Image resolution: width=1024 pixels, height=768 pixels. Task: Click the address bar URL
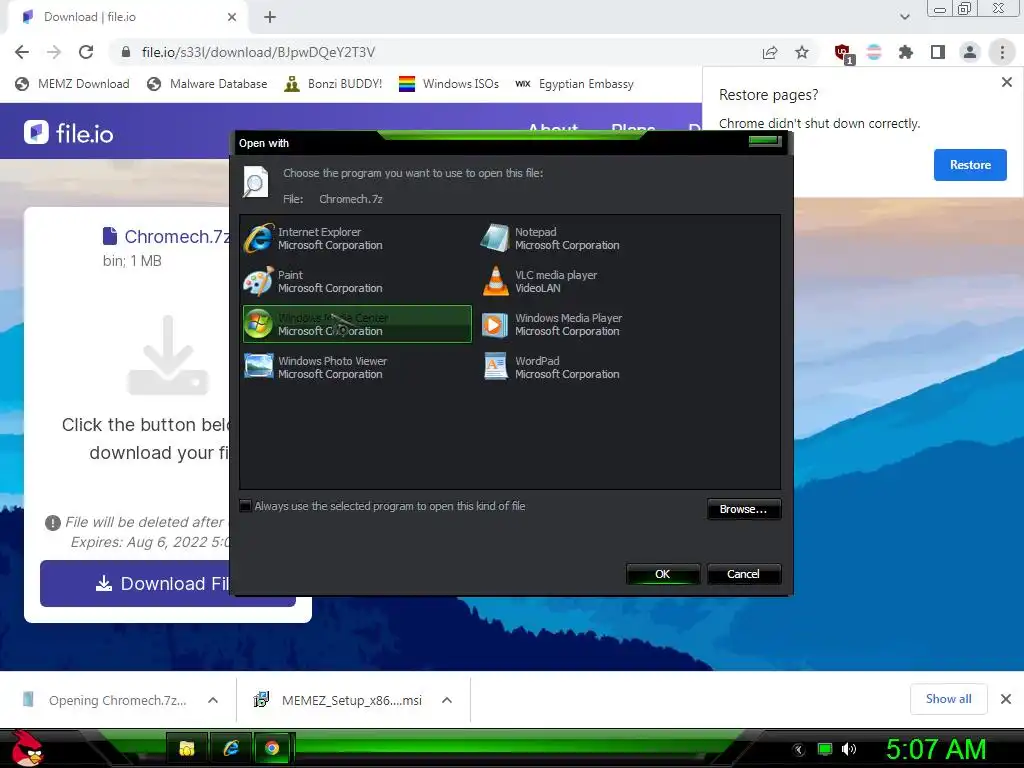pos(258,52)
